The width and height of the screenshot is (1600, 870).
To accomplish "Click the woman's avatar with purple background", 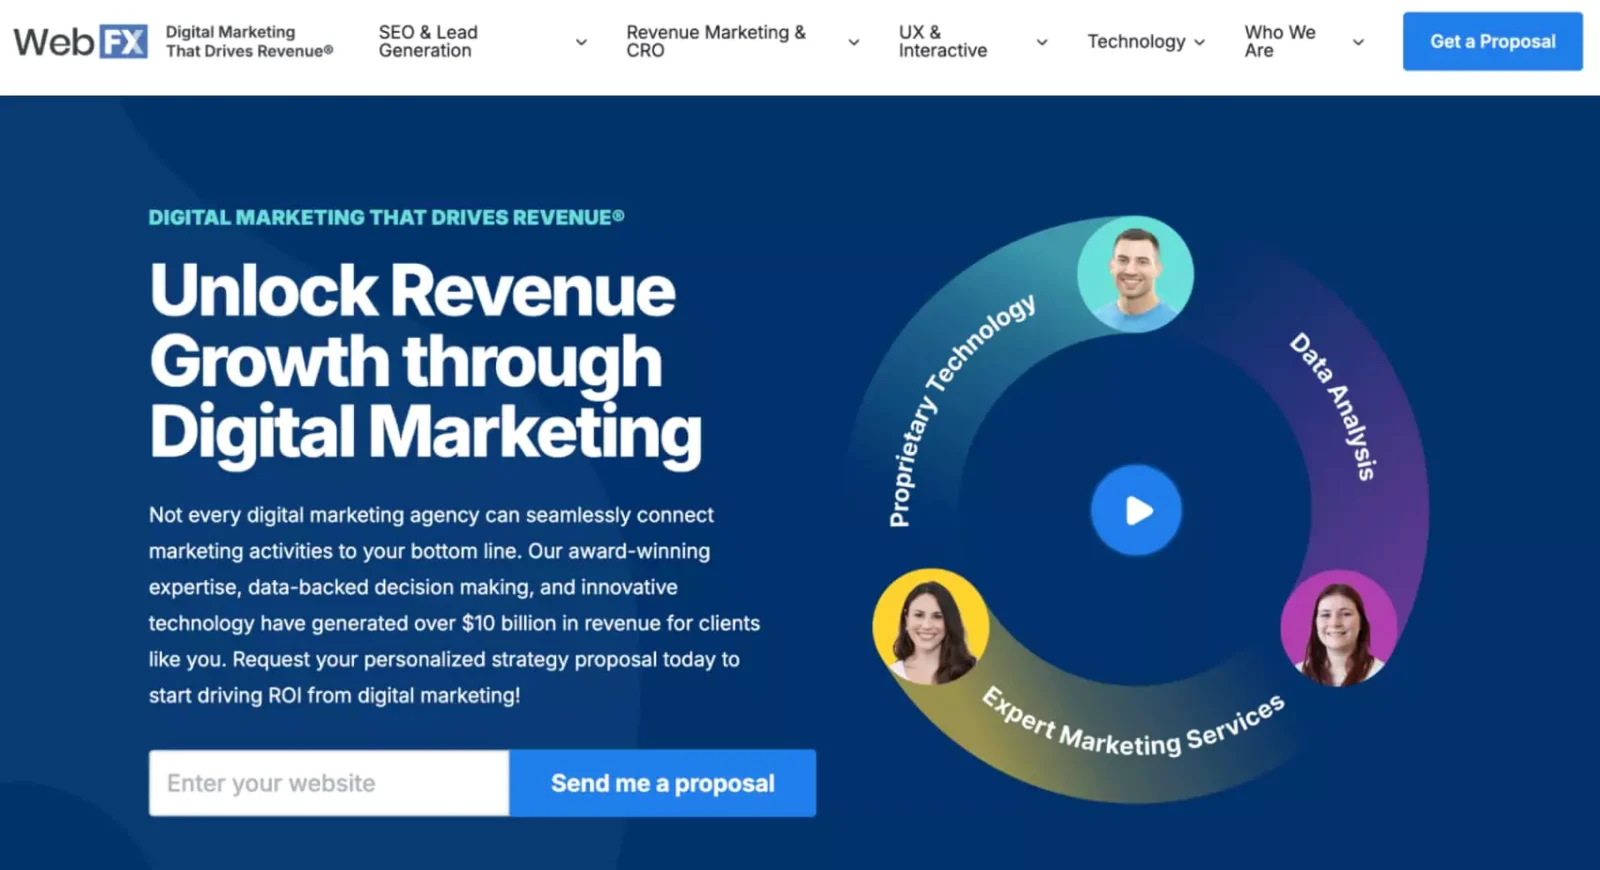I will [1338, 628].
